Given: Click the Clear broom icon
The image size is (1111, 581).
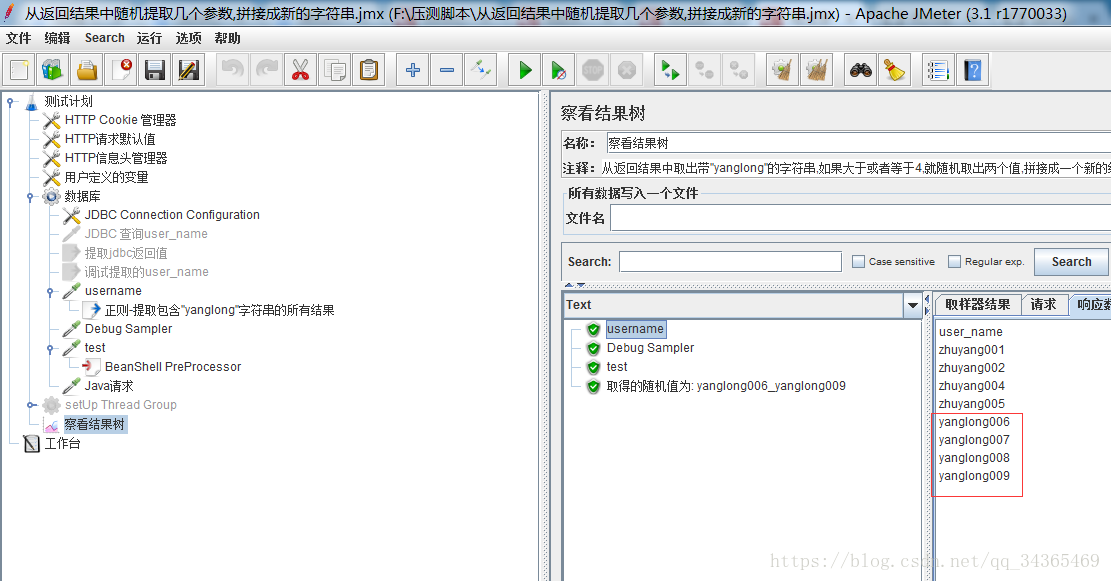Looking at the screenshot, I should 782,70.
